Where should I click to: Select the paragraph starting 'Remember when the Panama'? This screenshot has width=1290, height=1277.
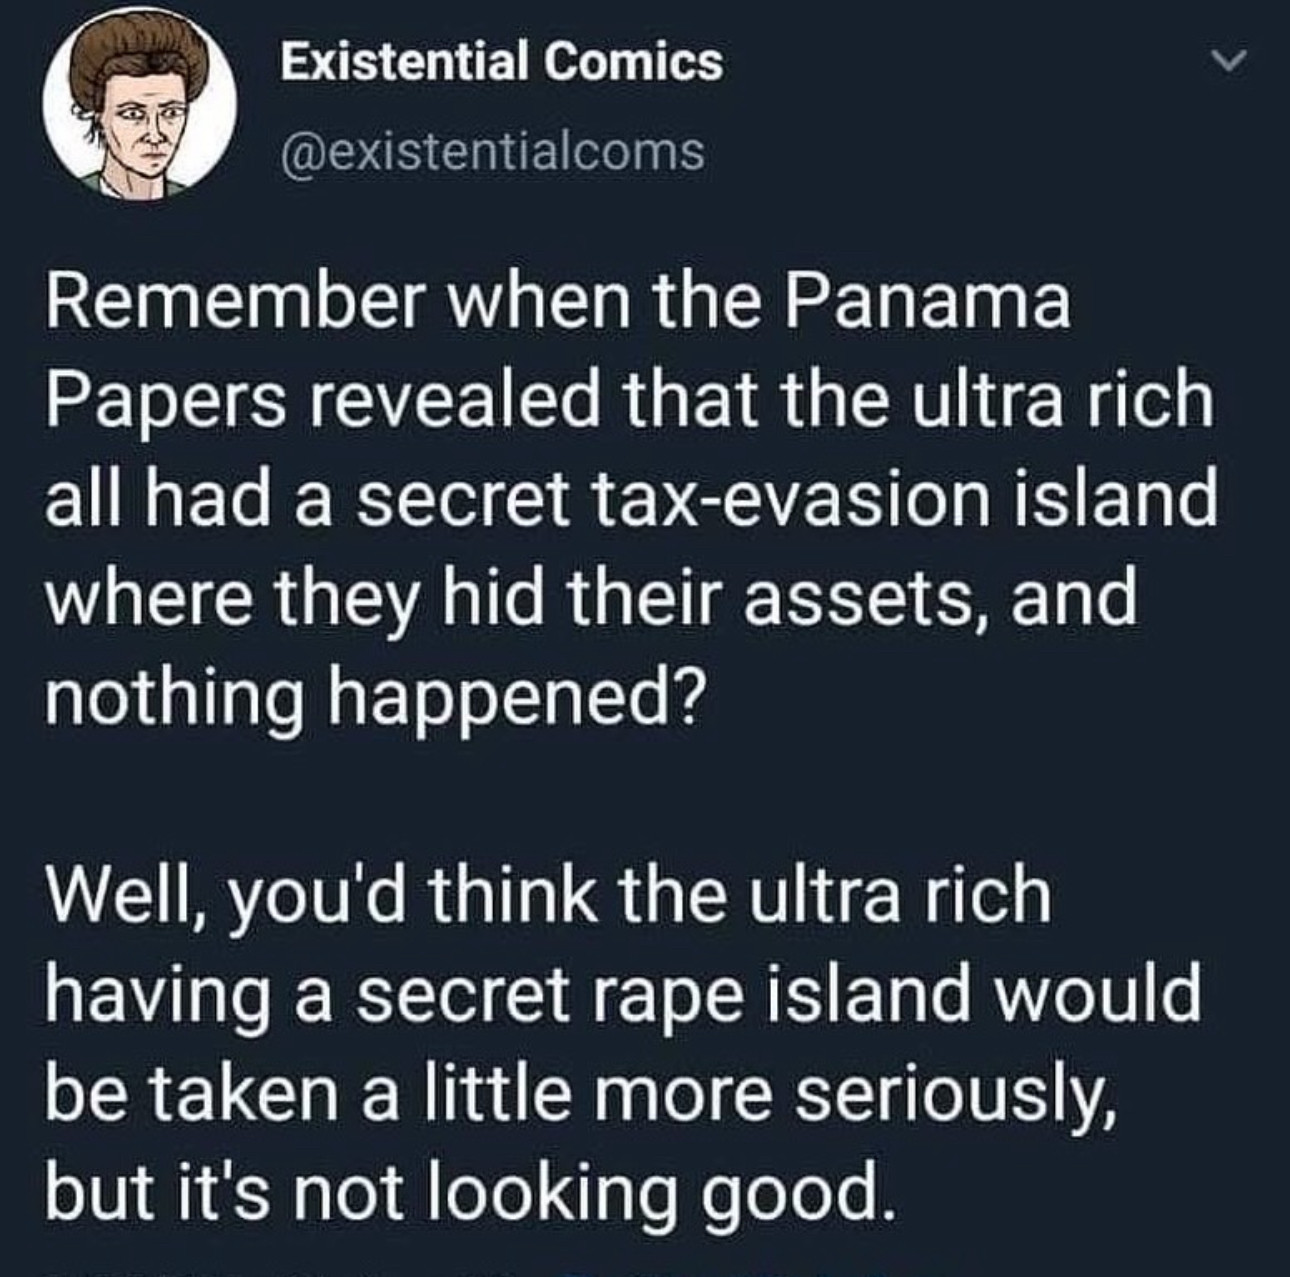click(630, 498)
